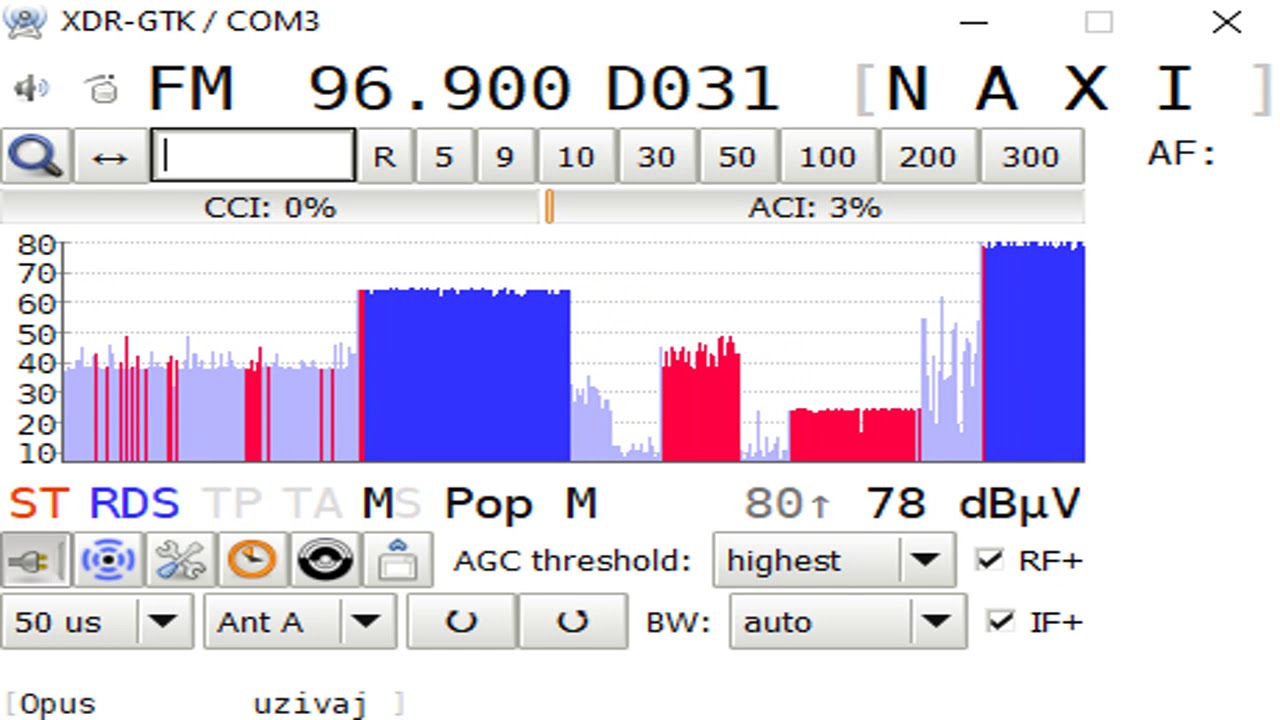Toggle the ST stereo indicator

point(39,504)
